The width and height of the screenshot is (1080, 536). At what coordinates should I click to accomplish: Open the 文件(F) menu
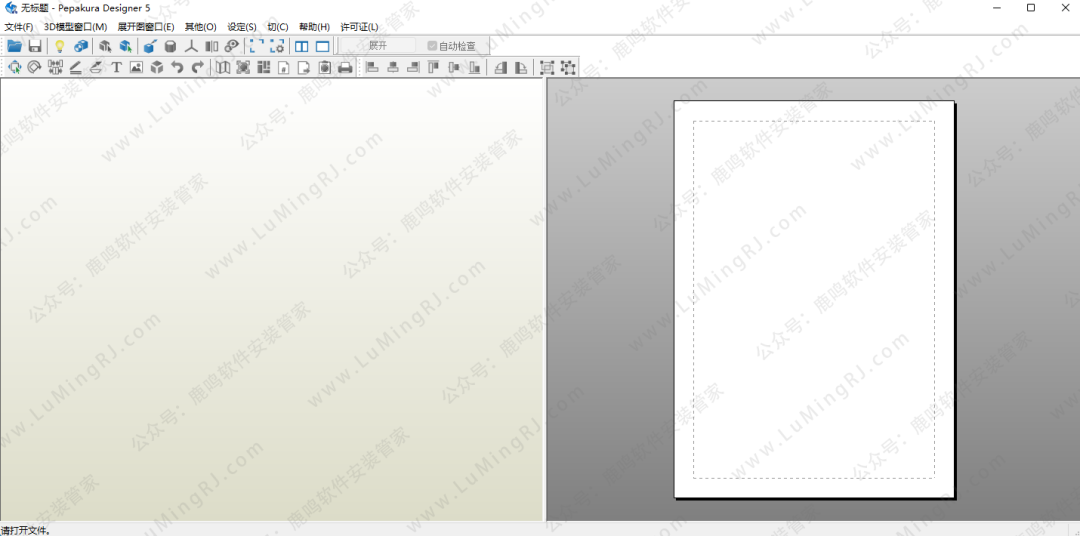[19, 27]
